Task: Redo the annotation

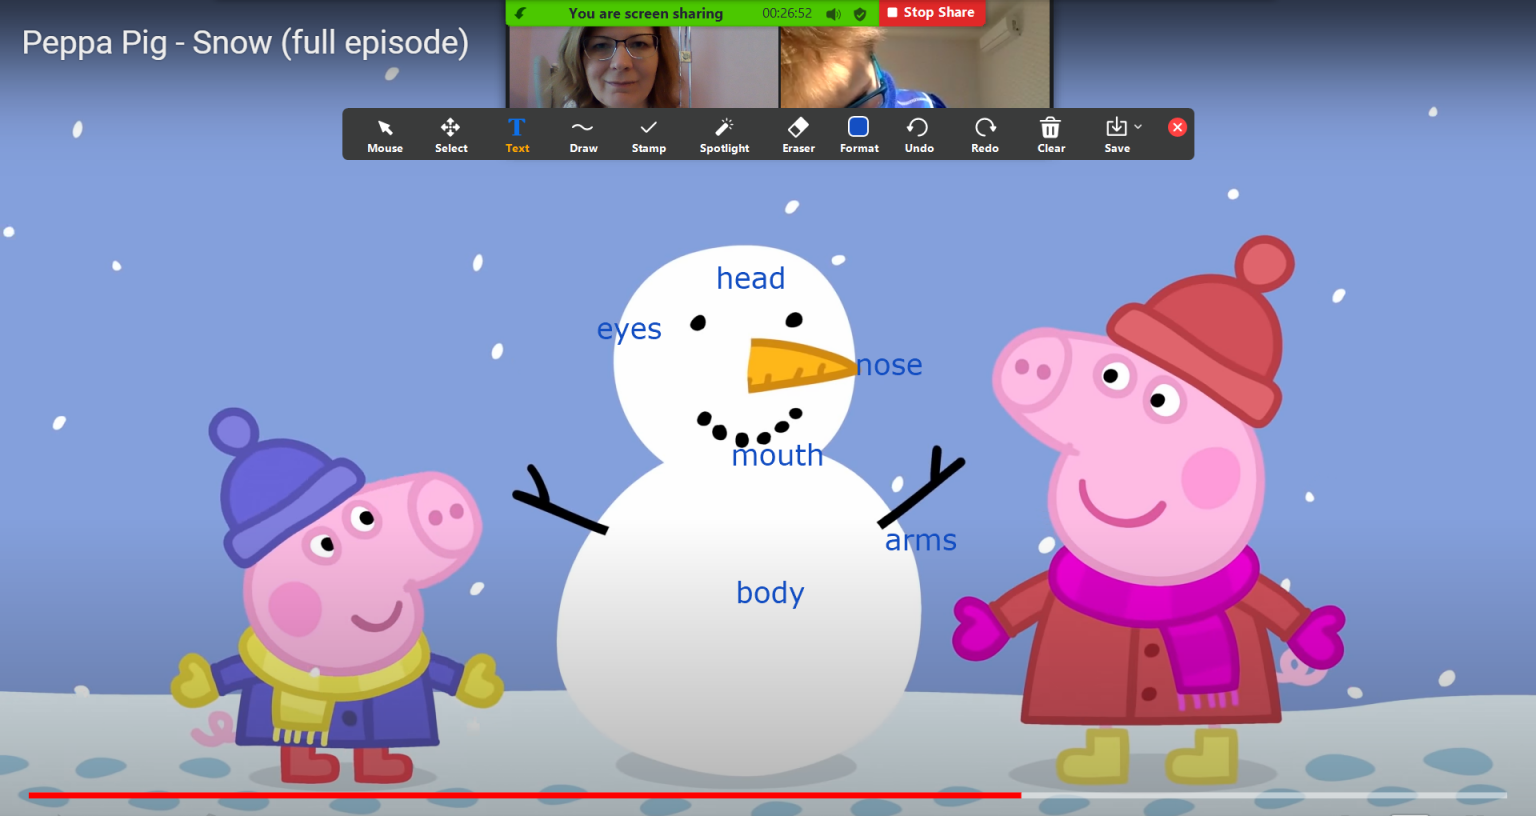Action: (x=985, y=135)
